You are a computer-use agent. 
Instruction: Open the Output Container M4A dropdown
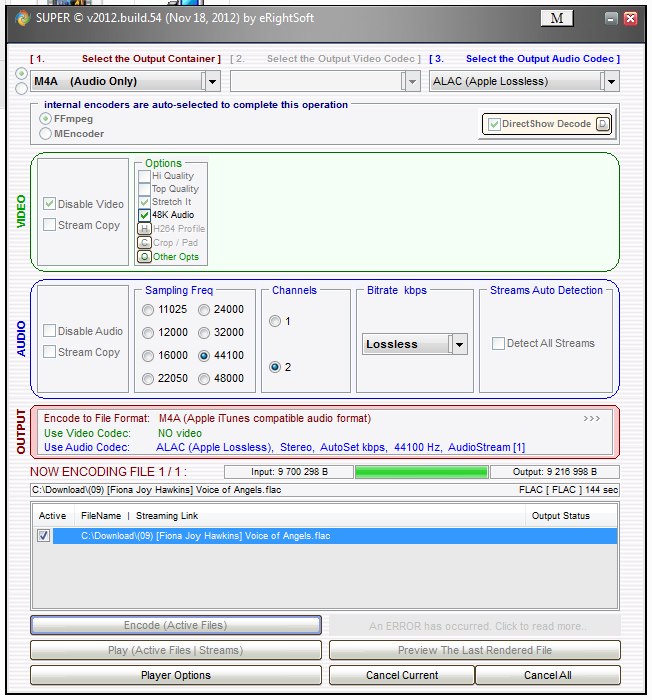[210, 81]
